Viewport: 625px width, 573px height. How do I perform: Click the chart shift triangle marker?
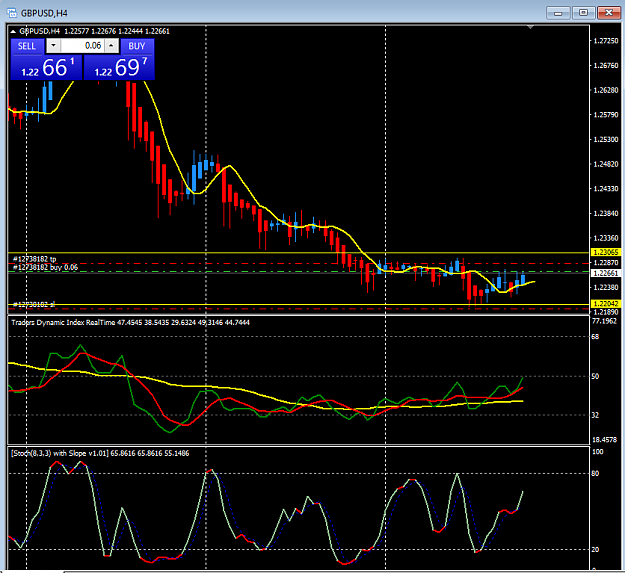[530, 27]
